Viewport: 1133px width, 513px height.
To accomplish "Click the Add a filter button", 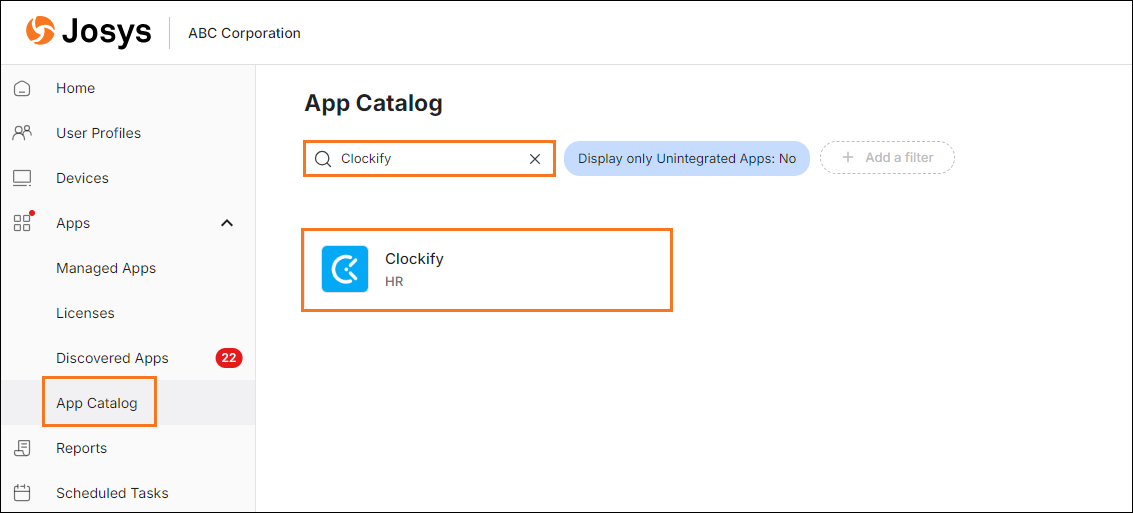I will pyautogui.click(x=887, y=158).
